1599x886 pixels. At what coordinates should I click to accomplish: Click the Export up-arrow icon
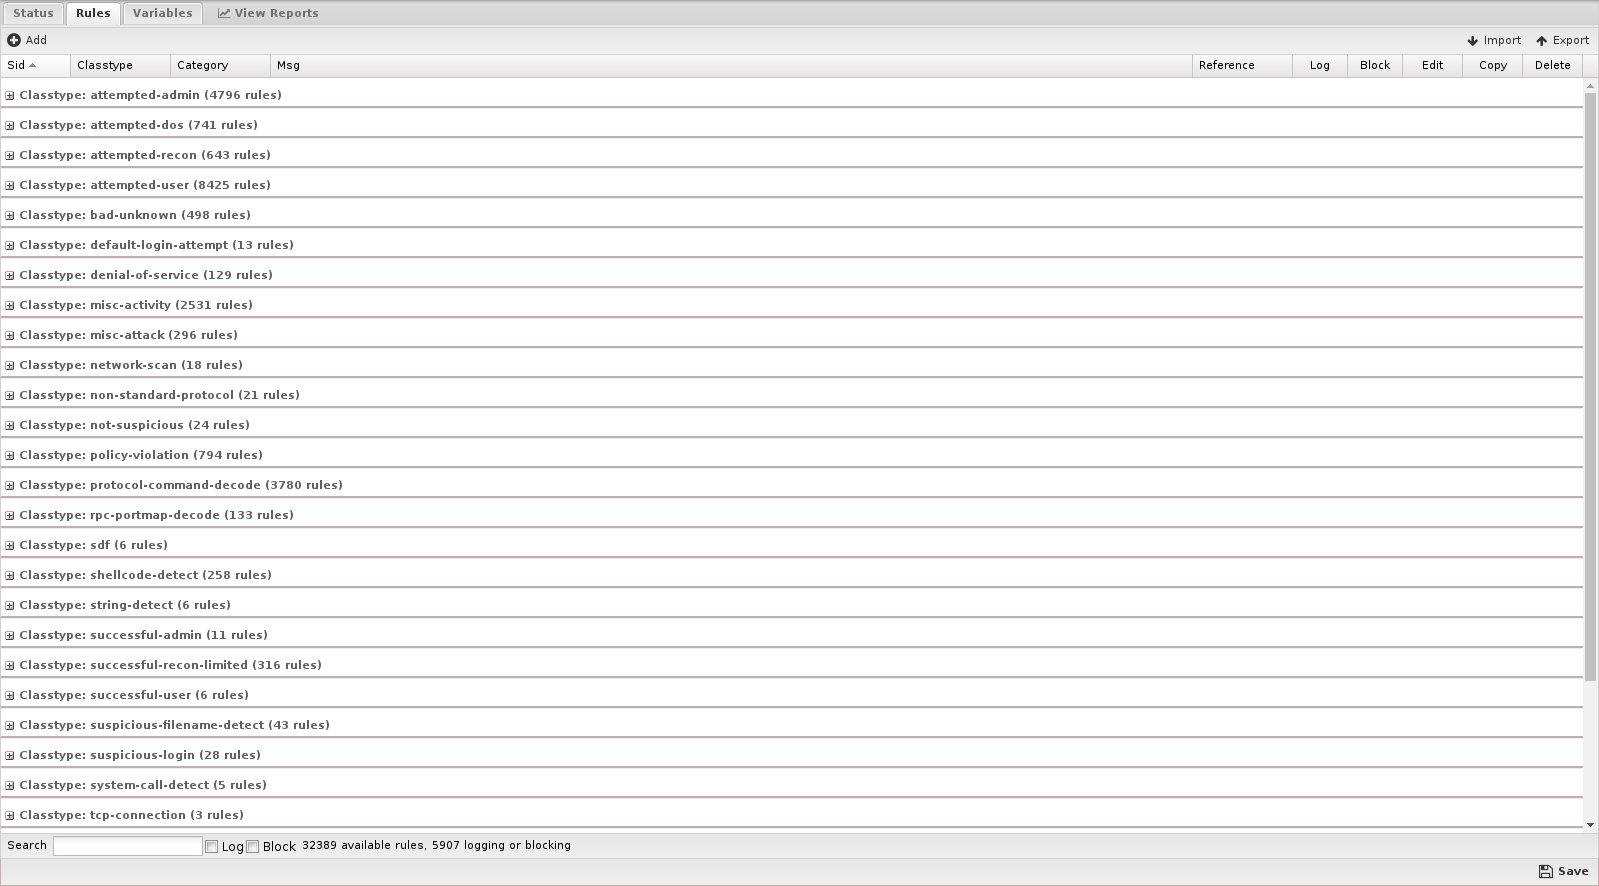click(x=1541, y=41)
